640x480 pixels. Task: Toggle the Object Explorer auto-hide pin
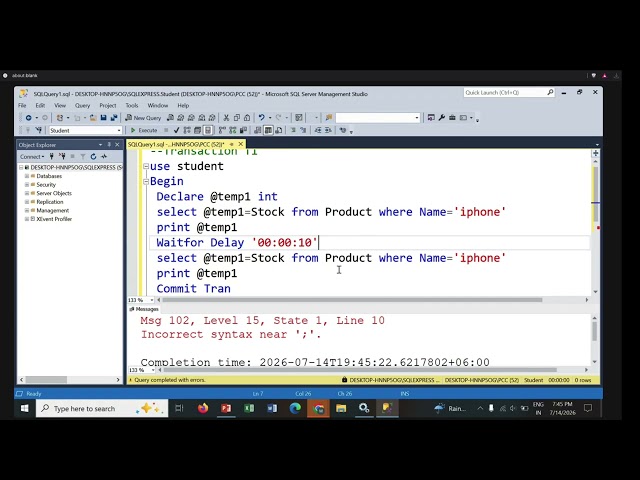[109, 144]
